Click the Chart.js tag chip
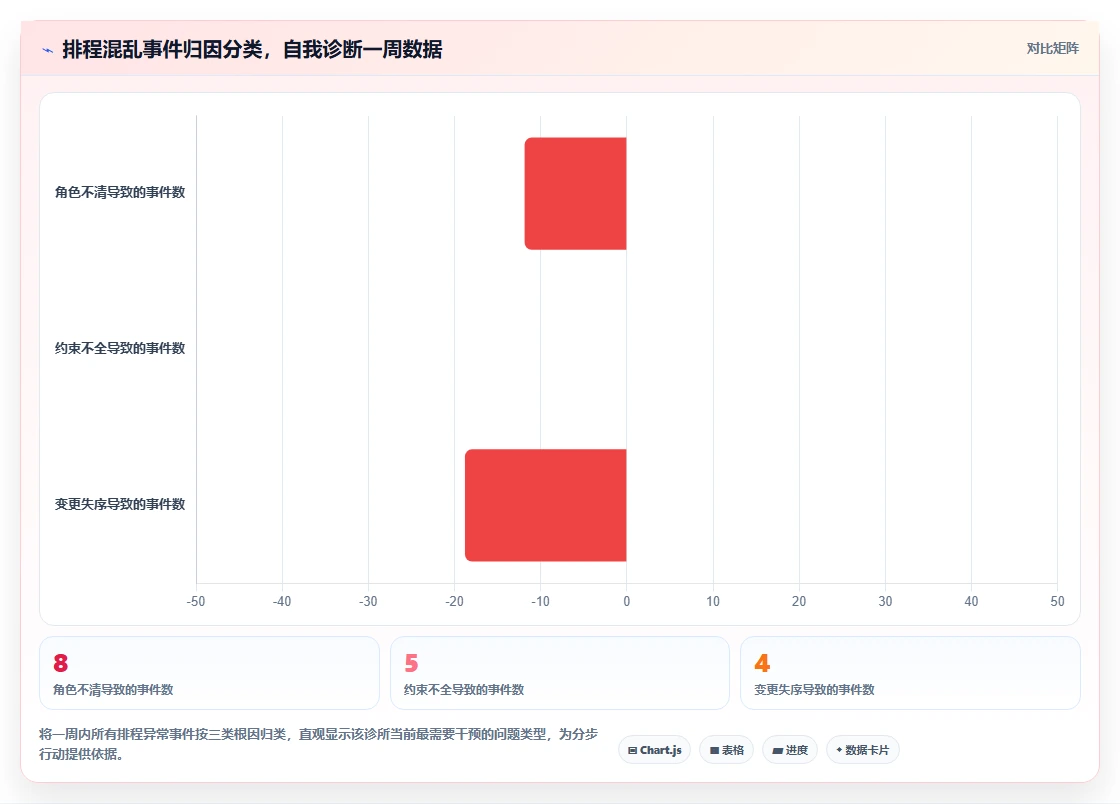1120x804 pixels. 654,750
